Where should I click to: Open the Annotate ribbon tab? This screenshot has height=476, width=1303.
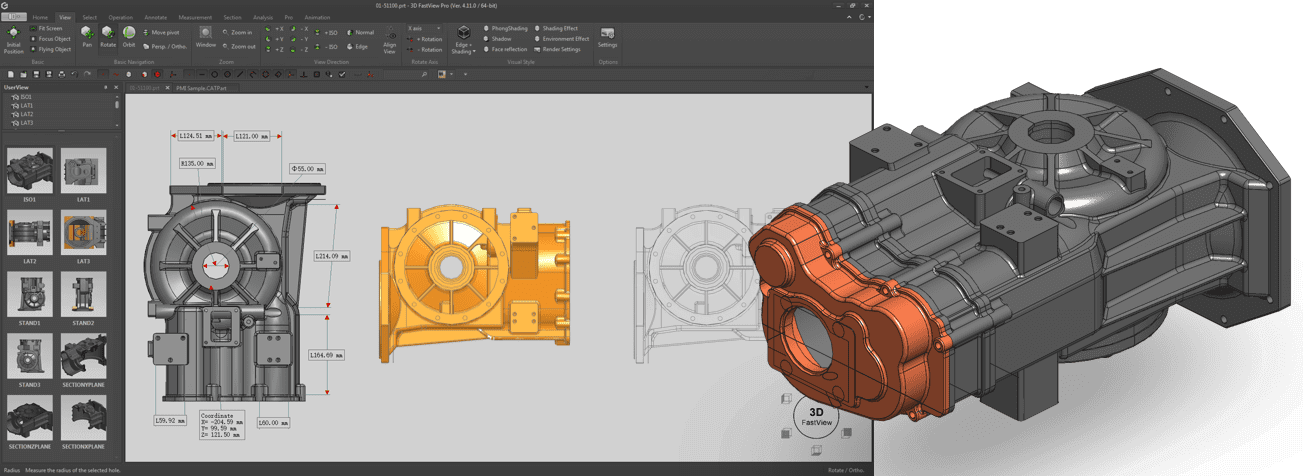[x=155, y=17]
